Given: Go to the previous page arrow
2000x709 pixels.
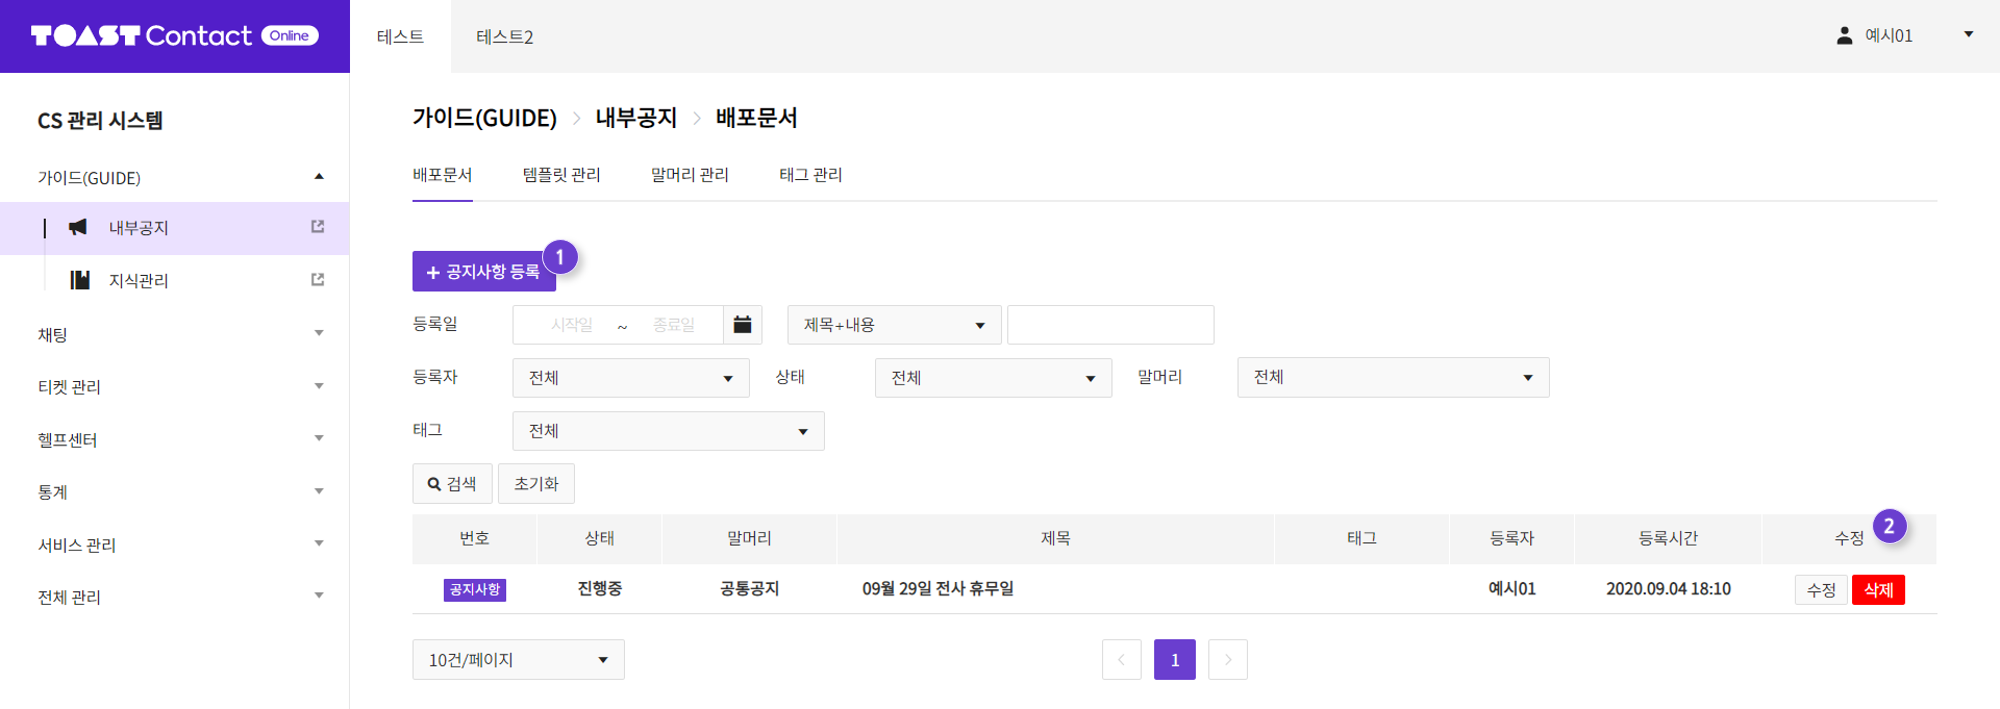Looking at the screenshot, I should click(1122, 660).
